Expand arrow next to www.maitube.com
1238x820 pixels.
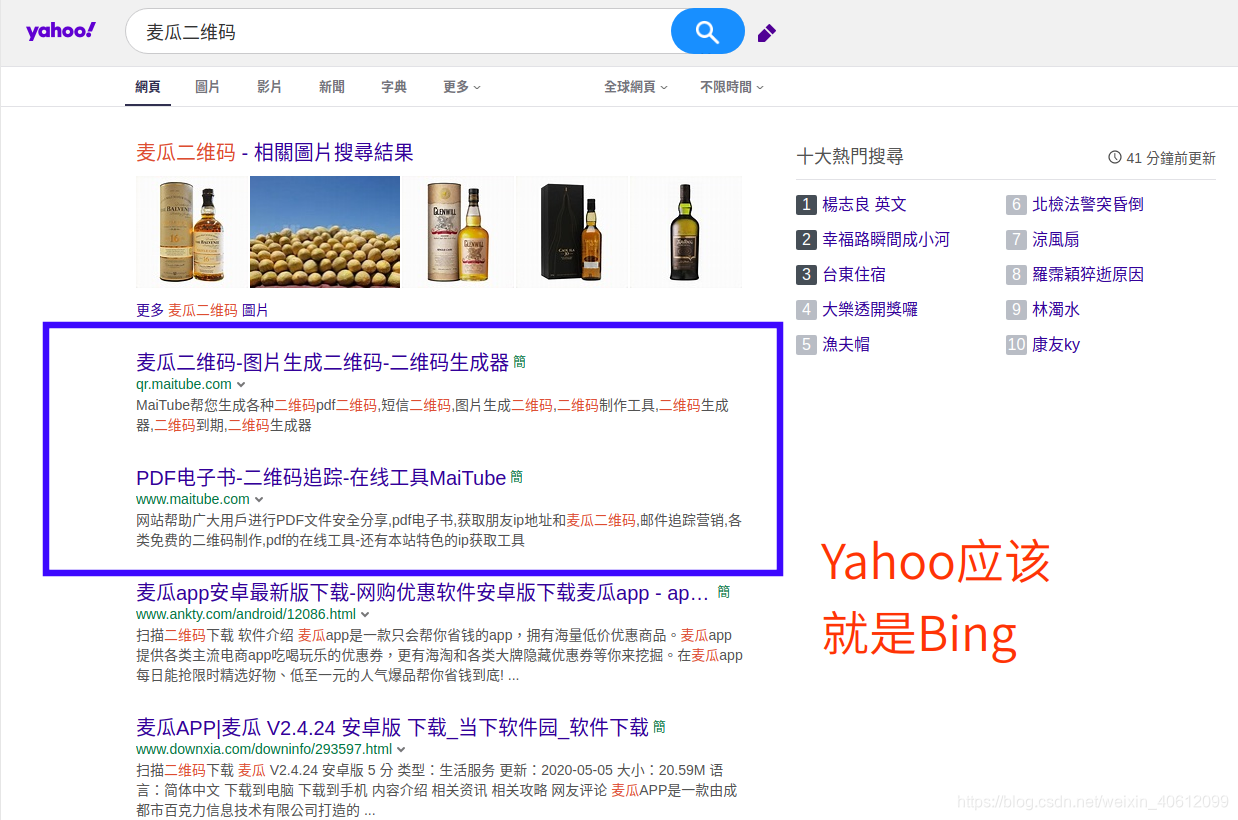point(259,500)
